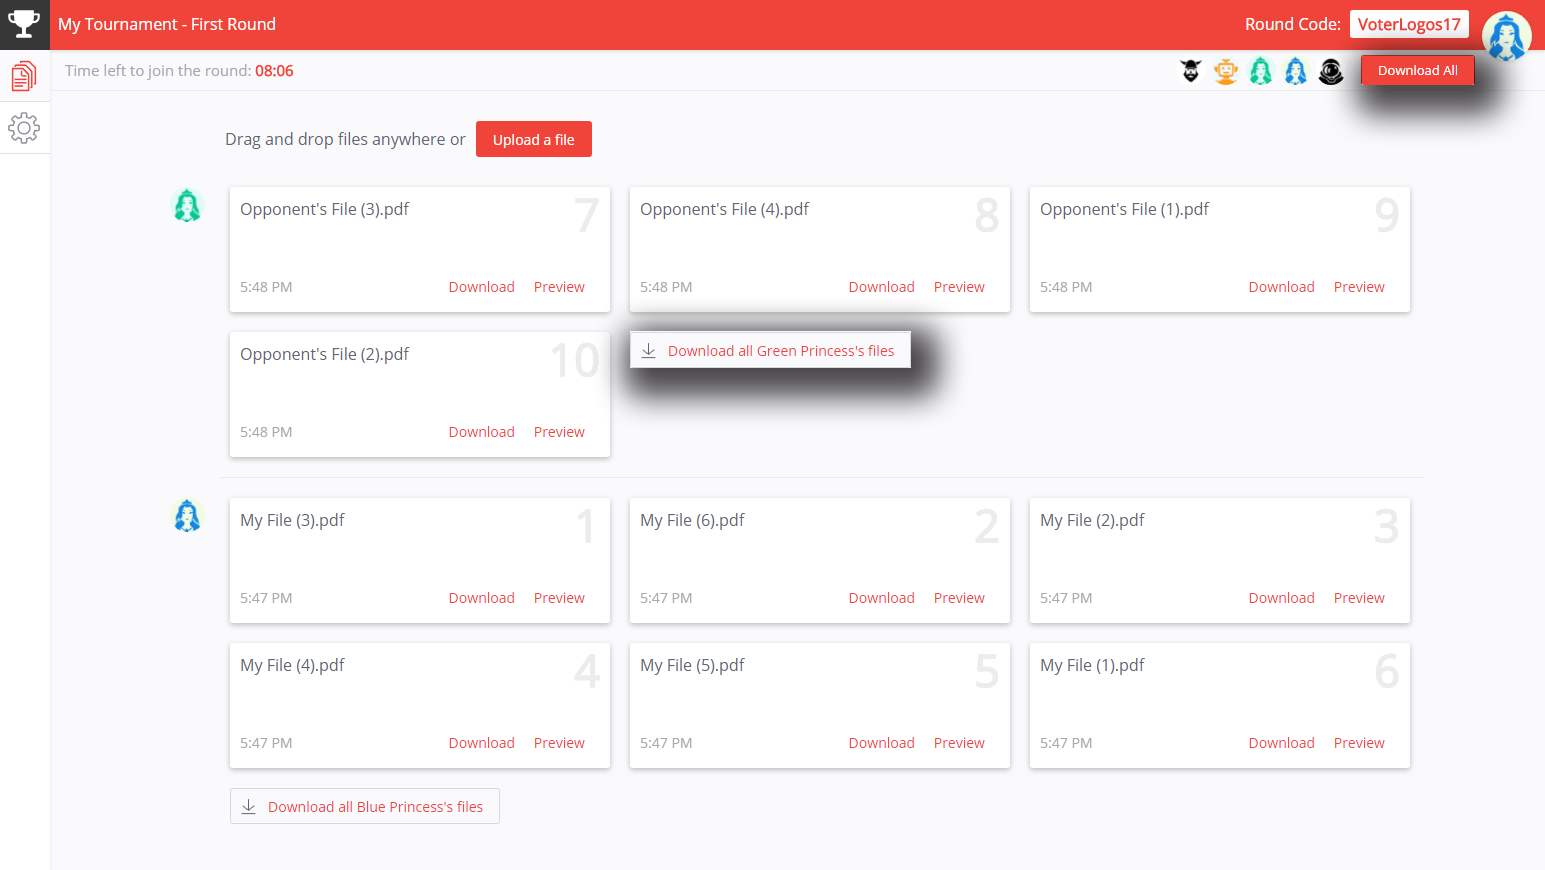Download Opponent's File (2).pdf

click(x=481, y=432)
